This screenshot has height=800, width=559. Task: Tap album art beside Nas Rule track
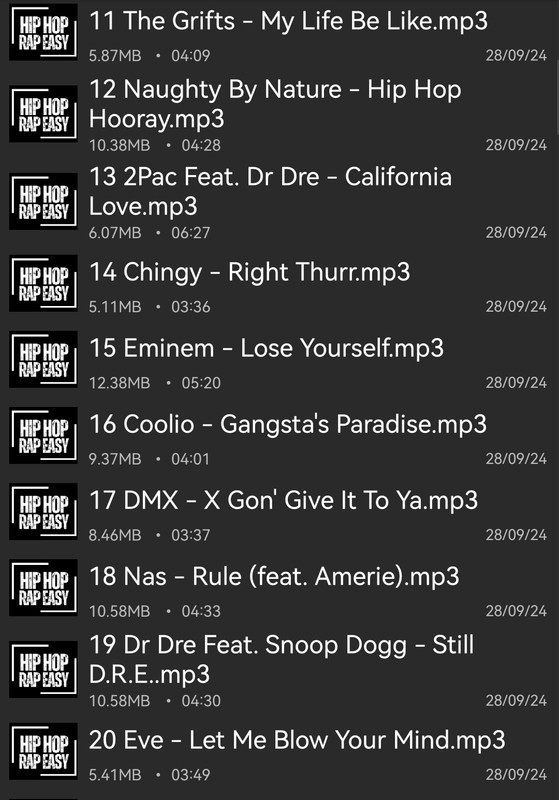click(x=43, y=587)
